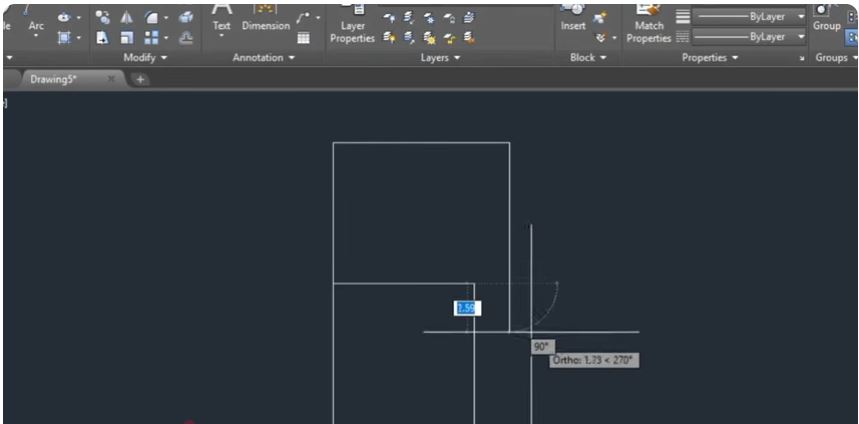The height and width of the screenshot is (424, 859).
Task: Click the 90° angle input box
Action: tap(543, 347)
